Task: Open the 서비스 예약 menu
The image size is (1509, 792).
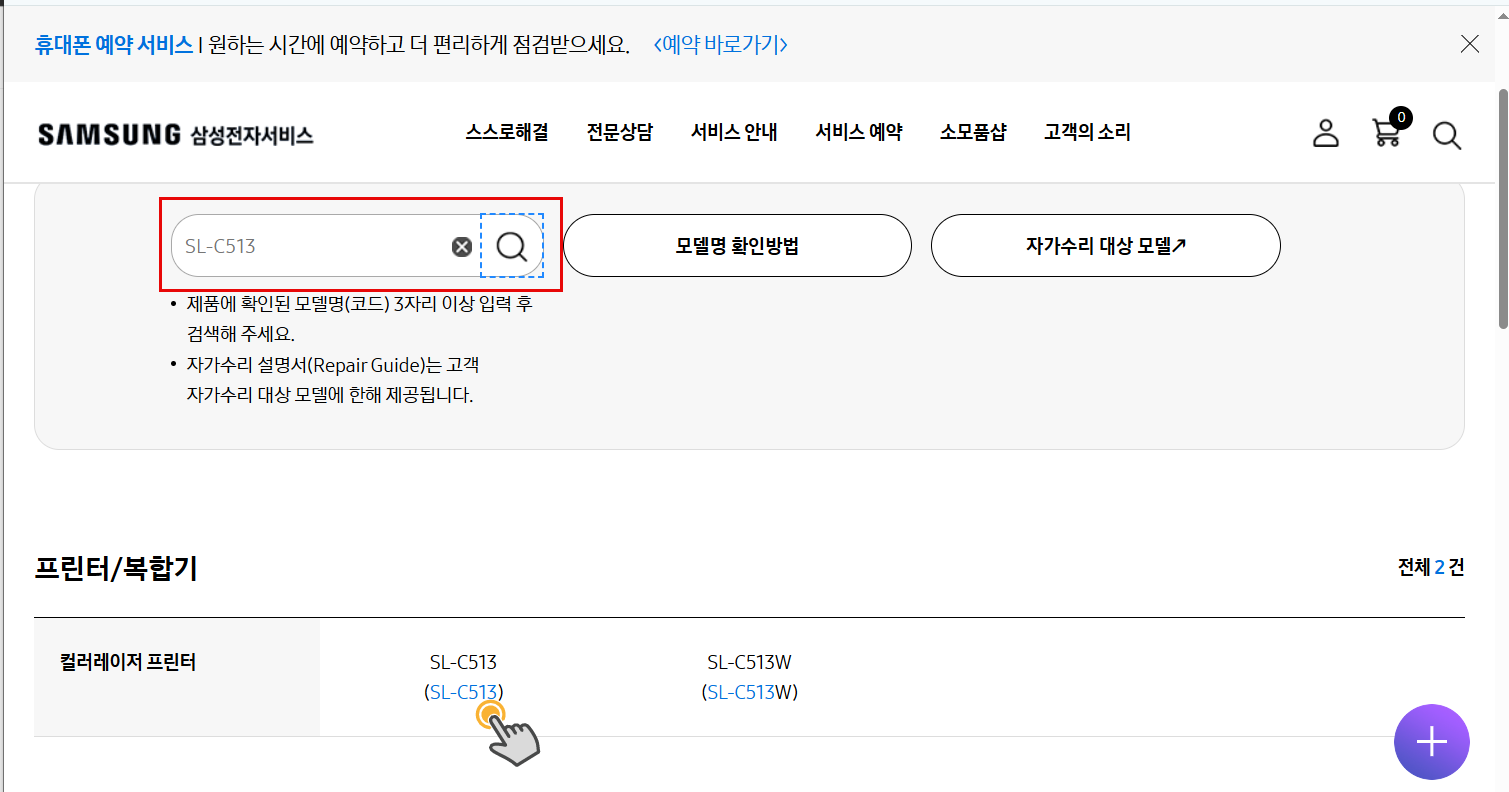Action: (859, 132)
